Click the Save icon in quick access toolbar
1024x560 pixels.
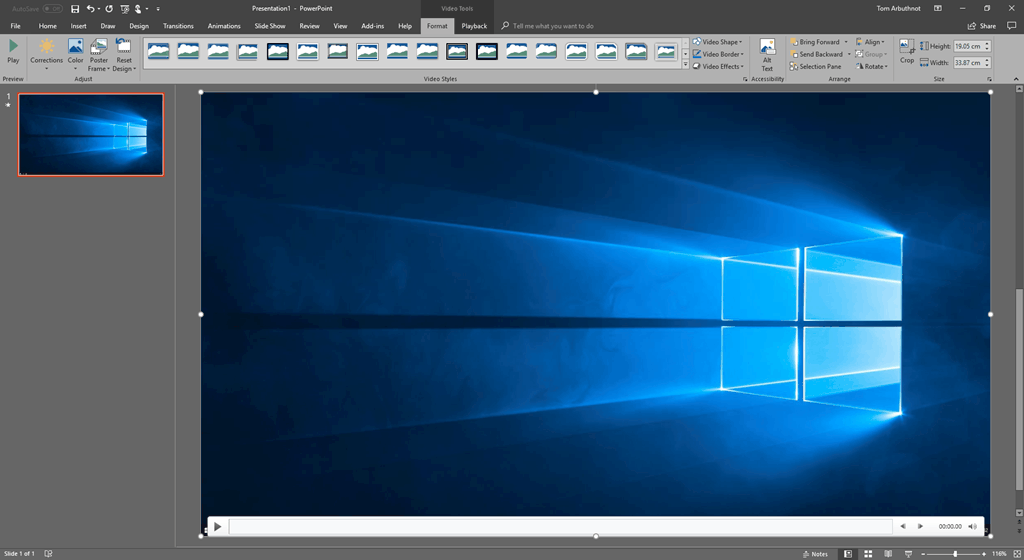(75, 9)
